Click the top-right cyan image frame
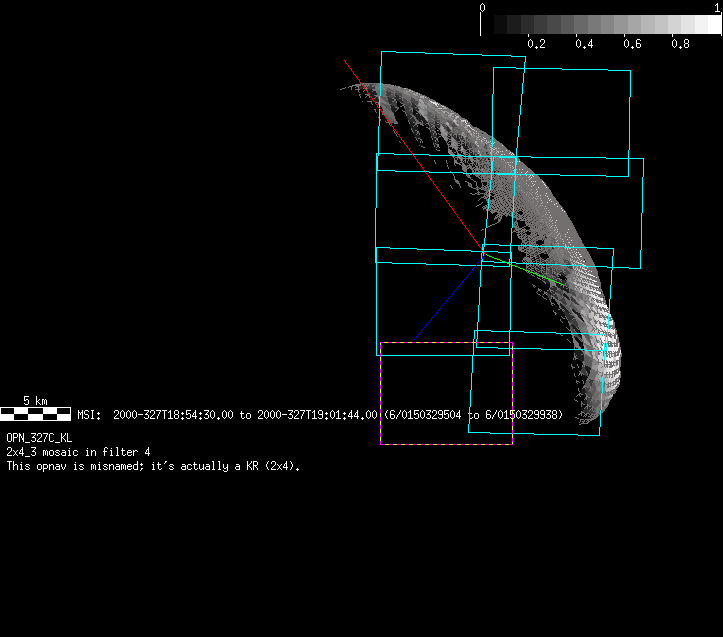Image resolution: width=723 pixels, height=637 pixels. [x=630, y=120]
